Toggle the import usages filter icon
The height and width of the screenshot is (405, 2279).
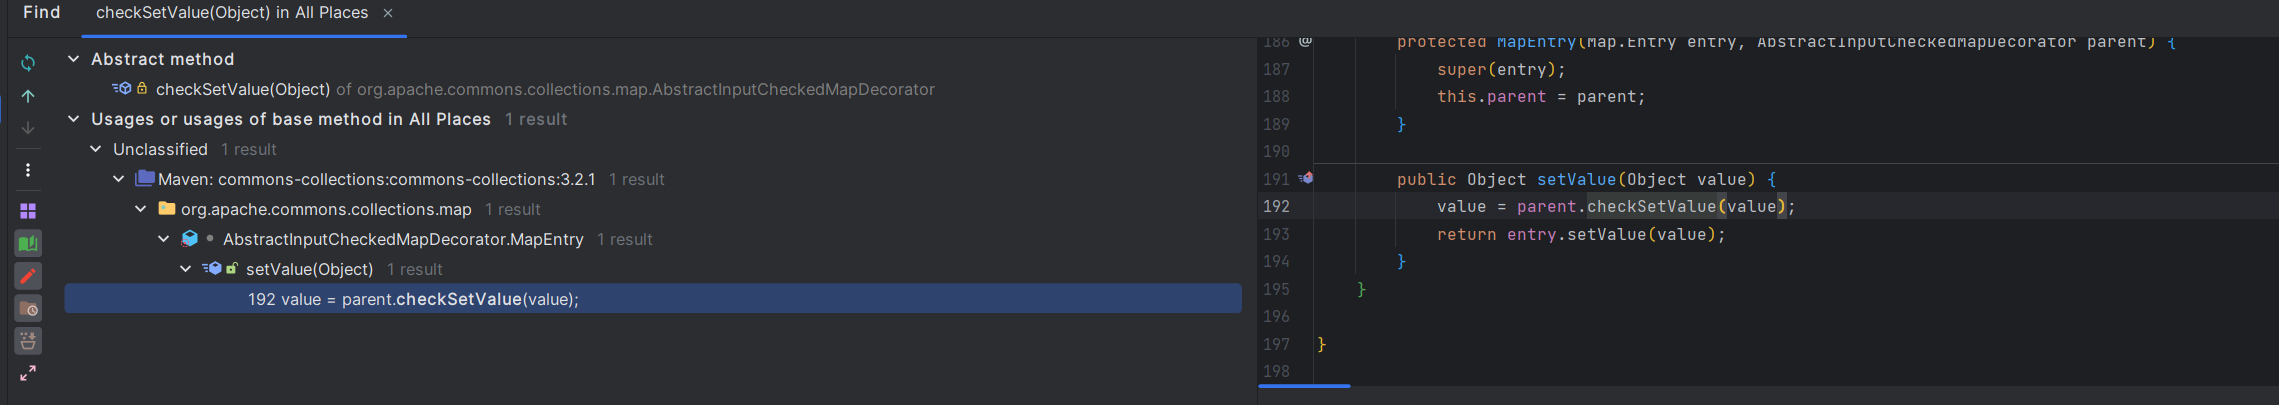[x=28, y=341]
